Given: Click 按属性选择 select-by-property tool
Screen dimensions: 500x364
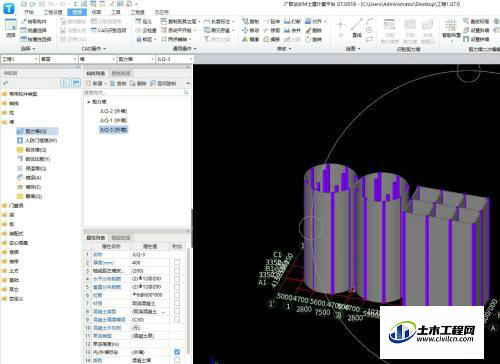Looking at the screenshot, I should click(x=36, y=39).
